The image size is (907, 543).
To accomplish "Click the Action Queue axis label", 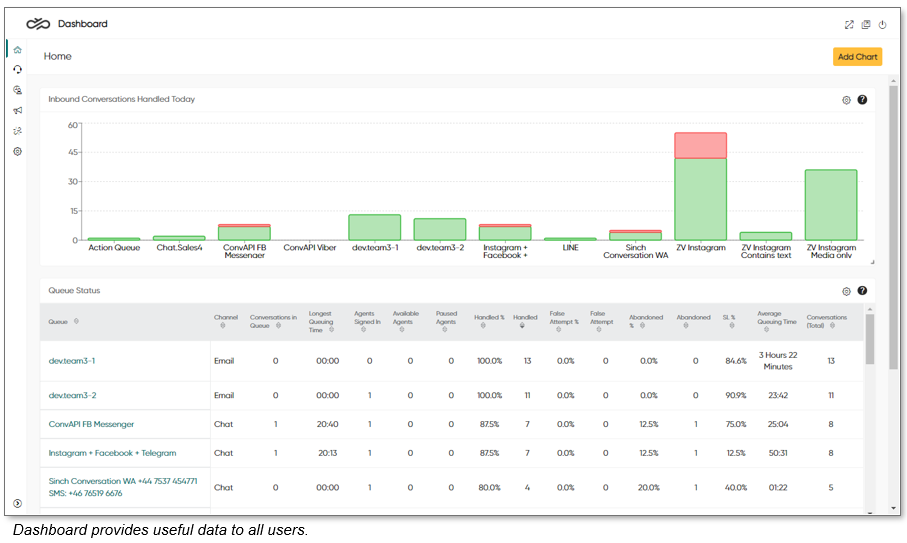I will (114, 248).
